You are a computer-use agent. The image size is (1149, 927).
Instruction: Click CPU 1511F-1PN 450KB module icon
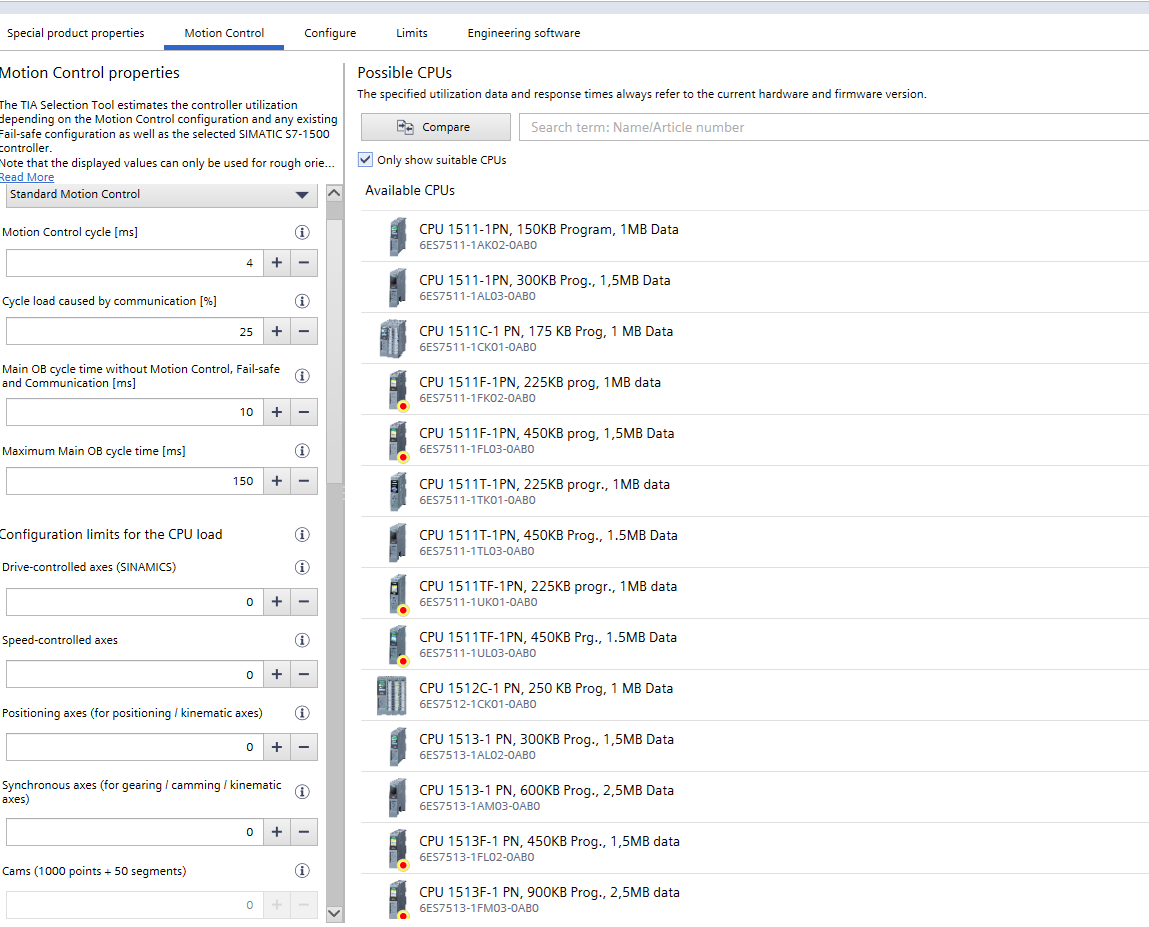pos(397,440)
